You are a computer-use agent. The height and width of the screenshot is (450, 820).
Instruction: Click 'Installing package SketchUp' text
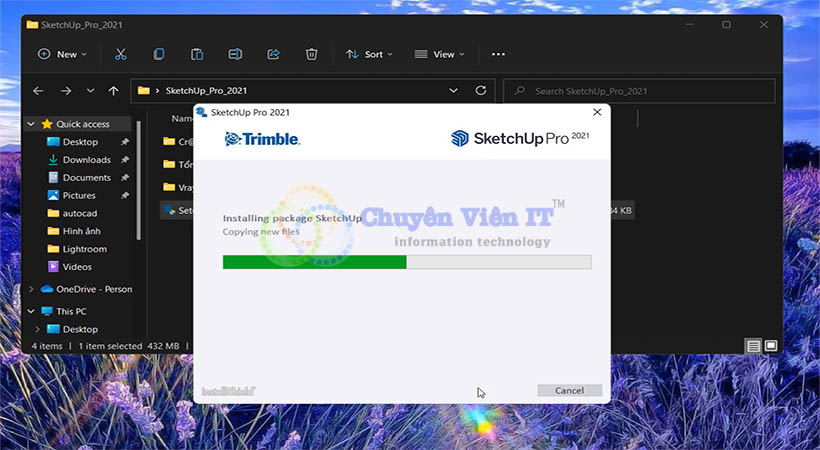tap(292, 218)
